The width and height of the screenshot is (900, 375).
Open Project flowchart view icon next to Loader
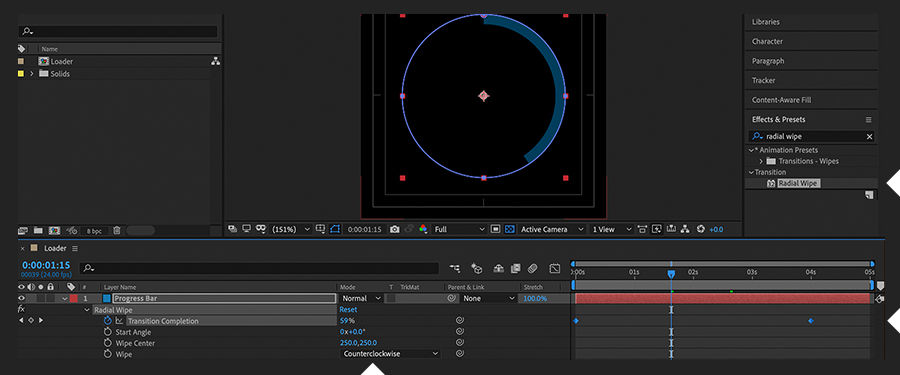pos(215,61)
